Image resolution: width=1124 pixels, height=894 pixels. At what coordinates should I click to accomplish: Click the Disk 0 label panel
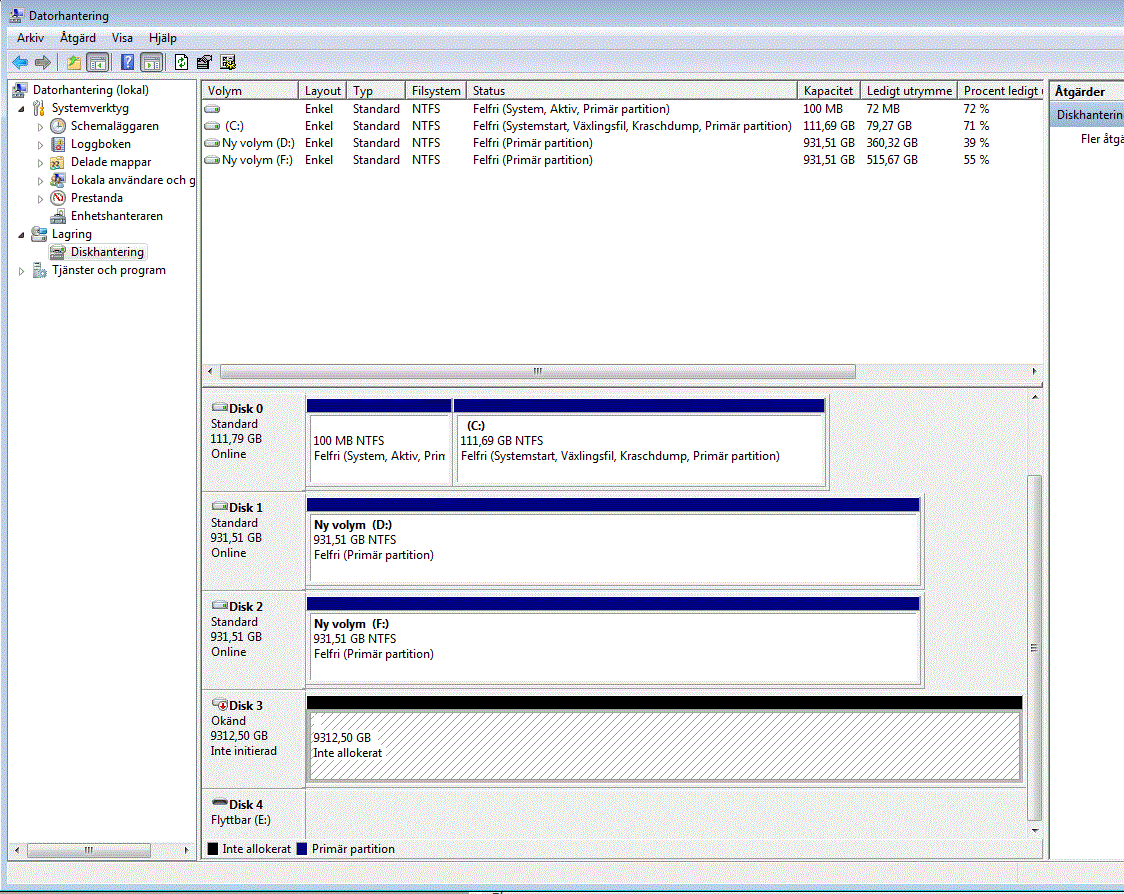point(254,442)
